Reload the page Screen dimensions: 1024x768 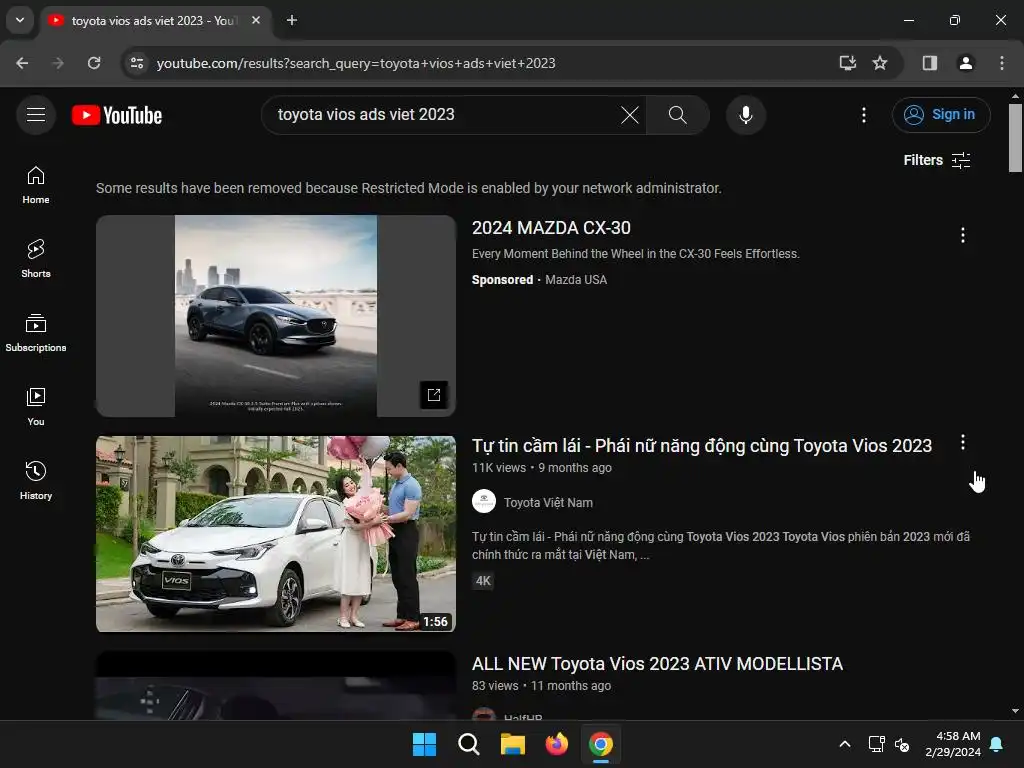click(94, 63)
